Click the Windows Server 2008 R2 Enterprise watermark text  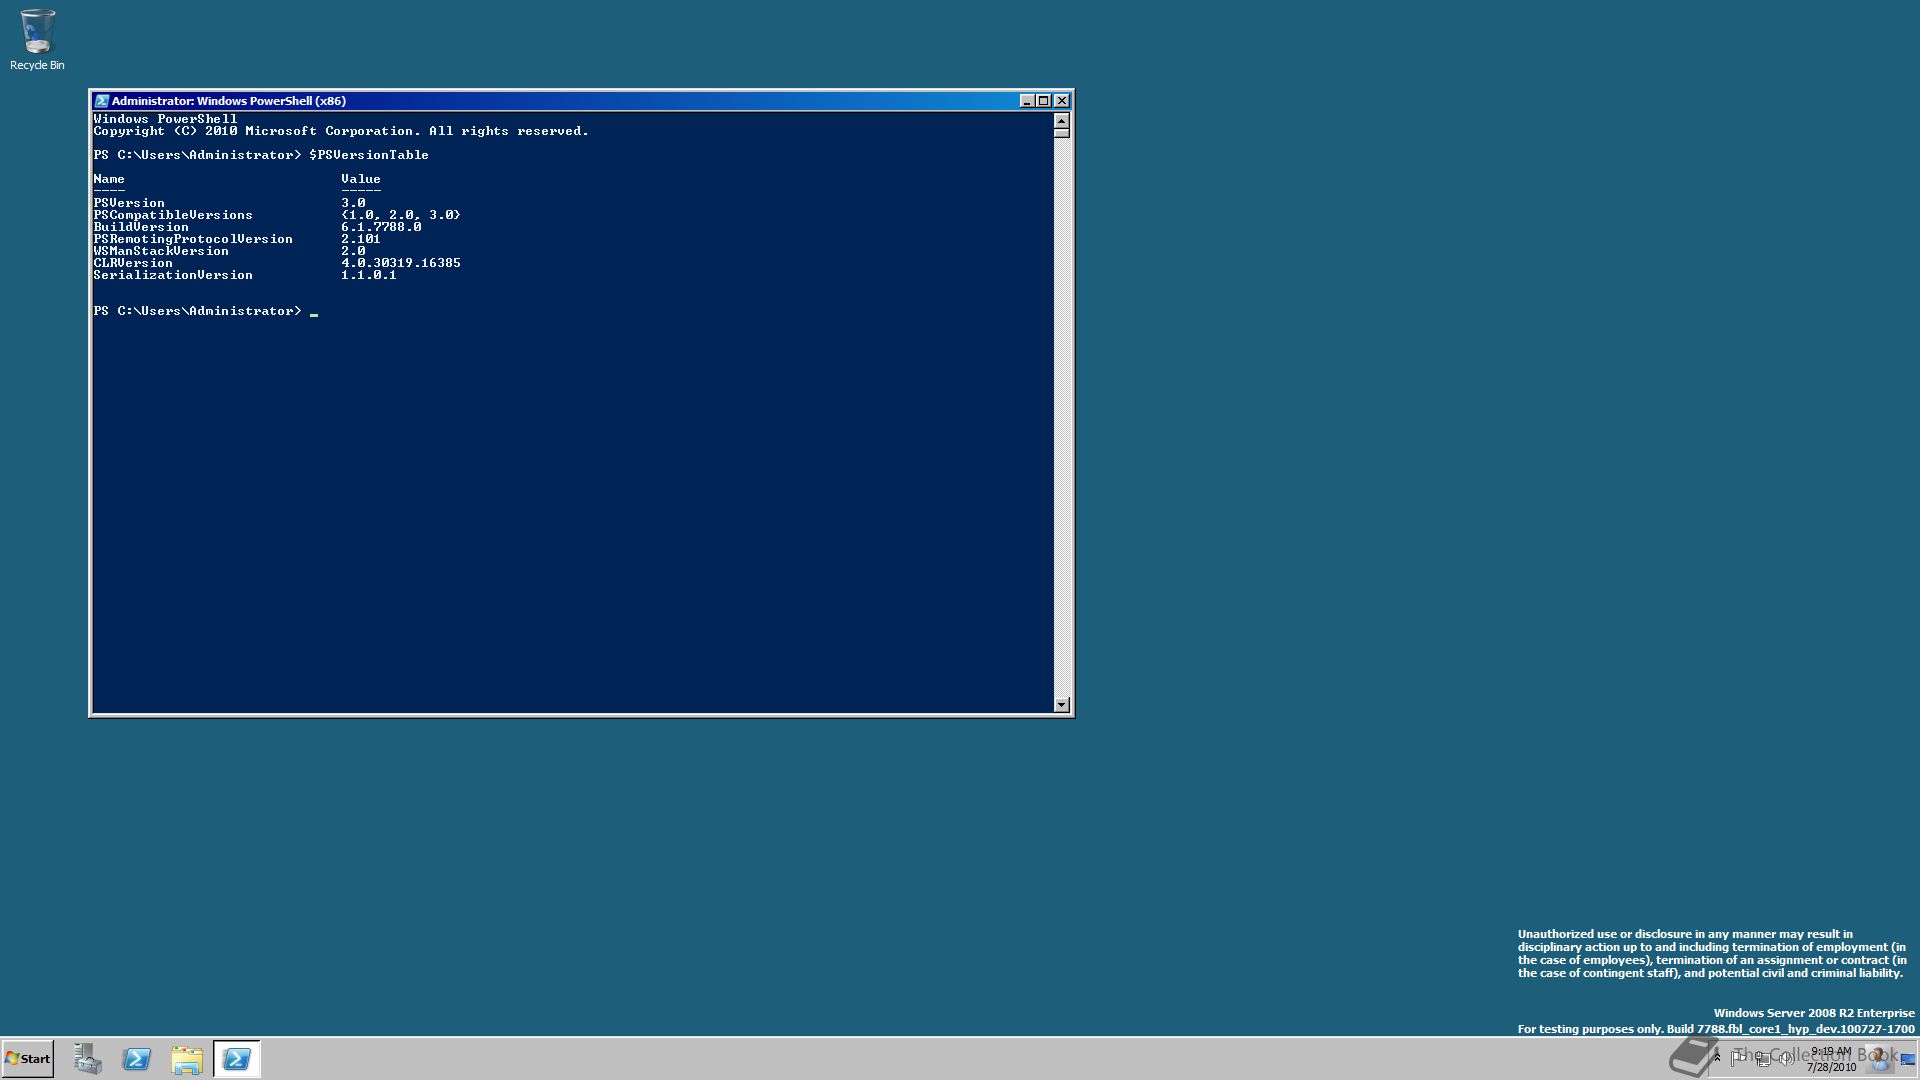tap(1814, 1013)
